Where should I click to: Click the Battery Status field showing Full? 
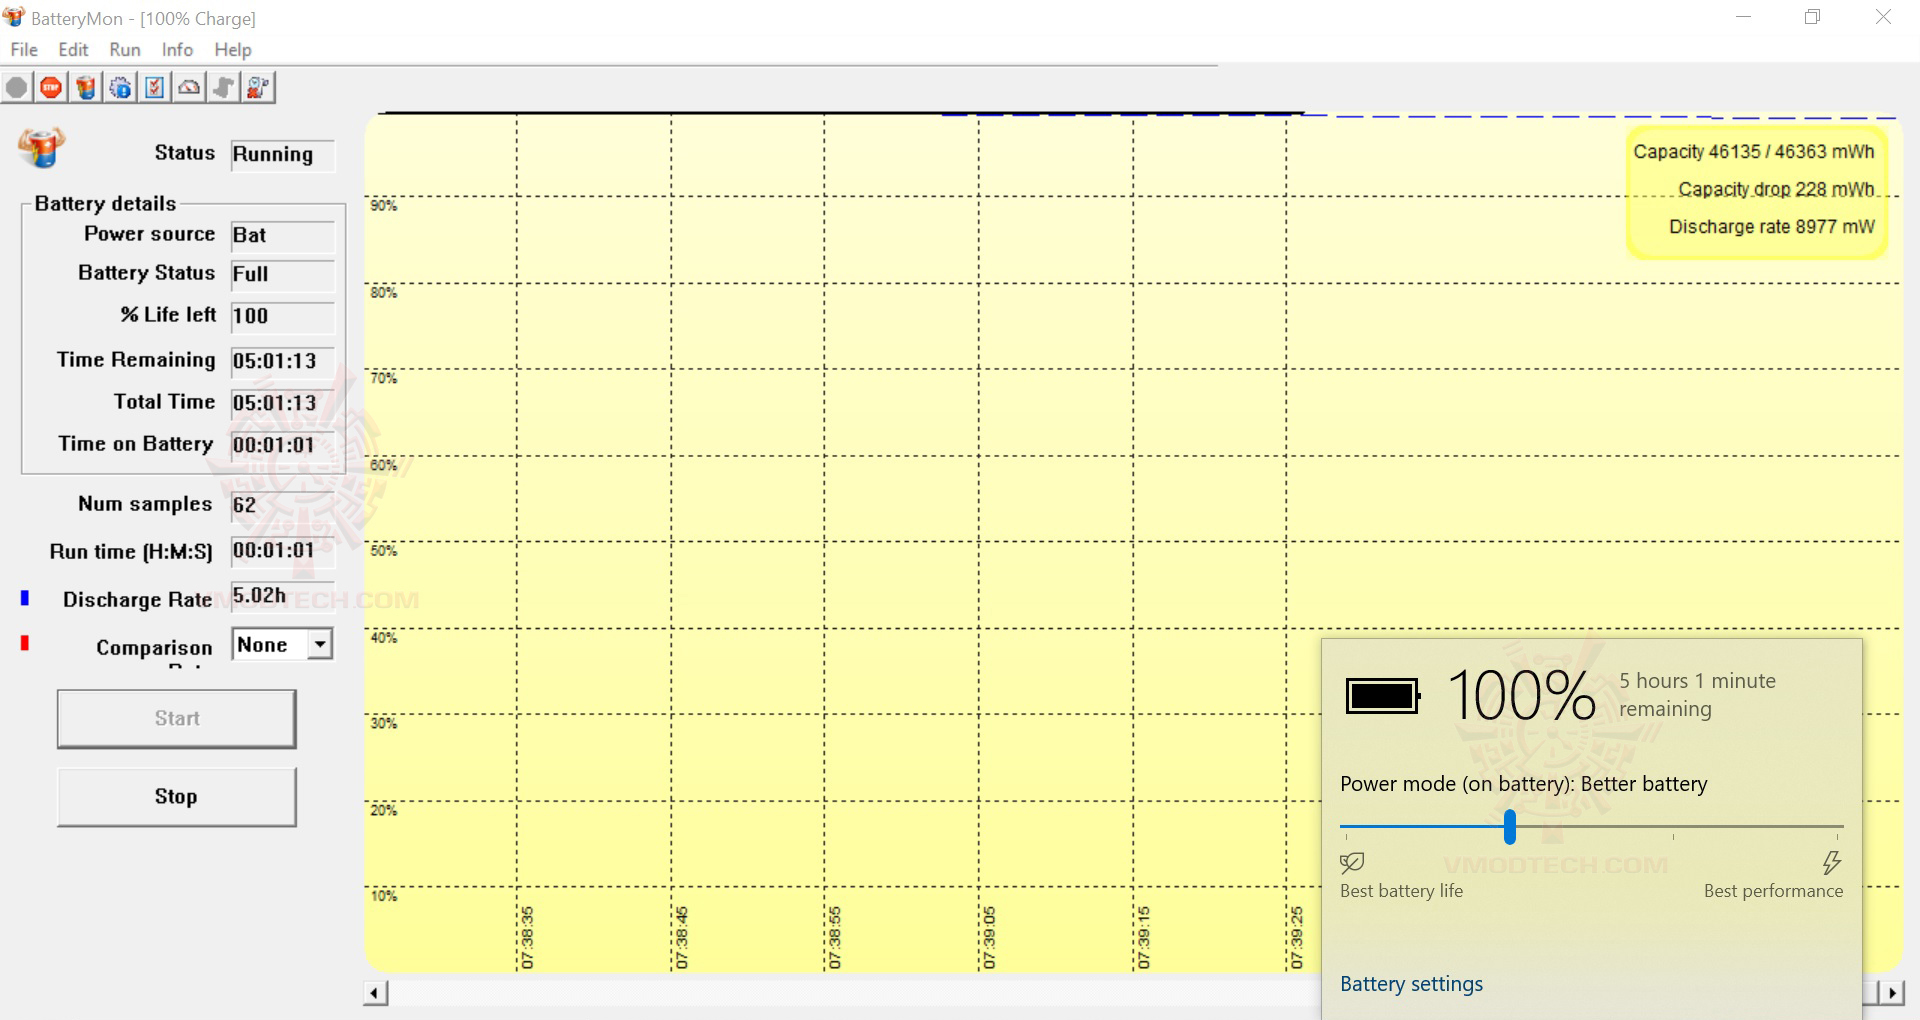(x=282, y=275)
